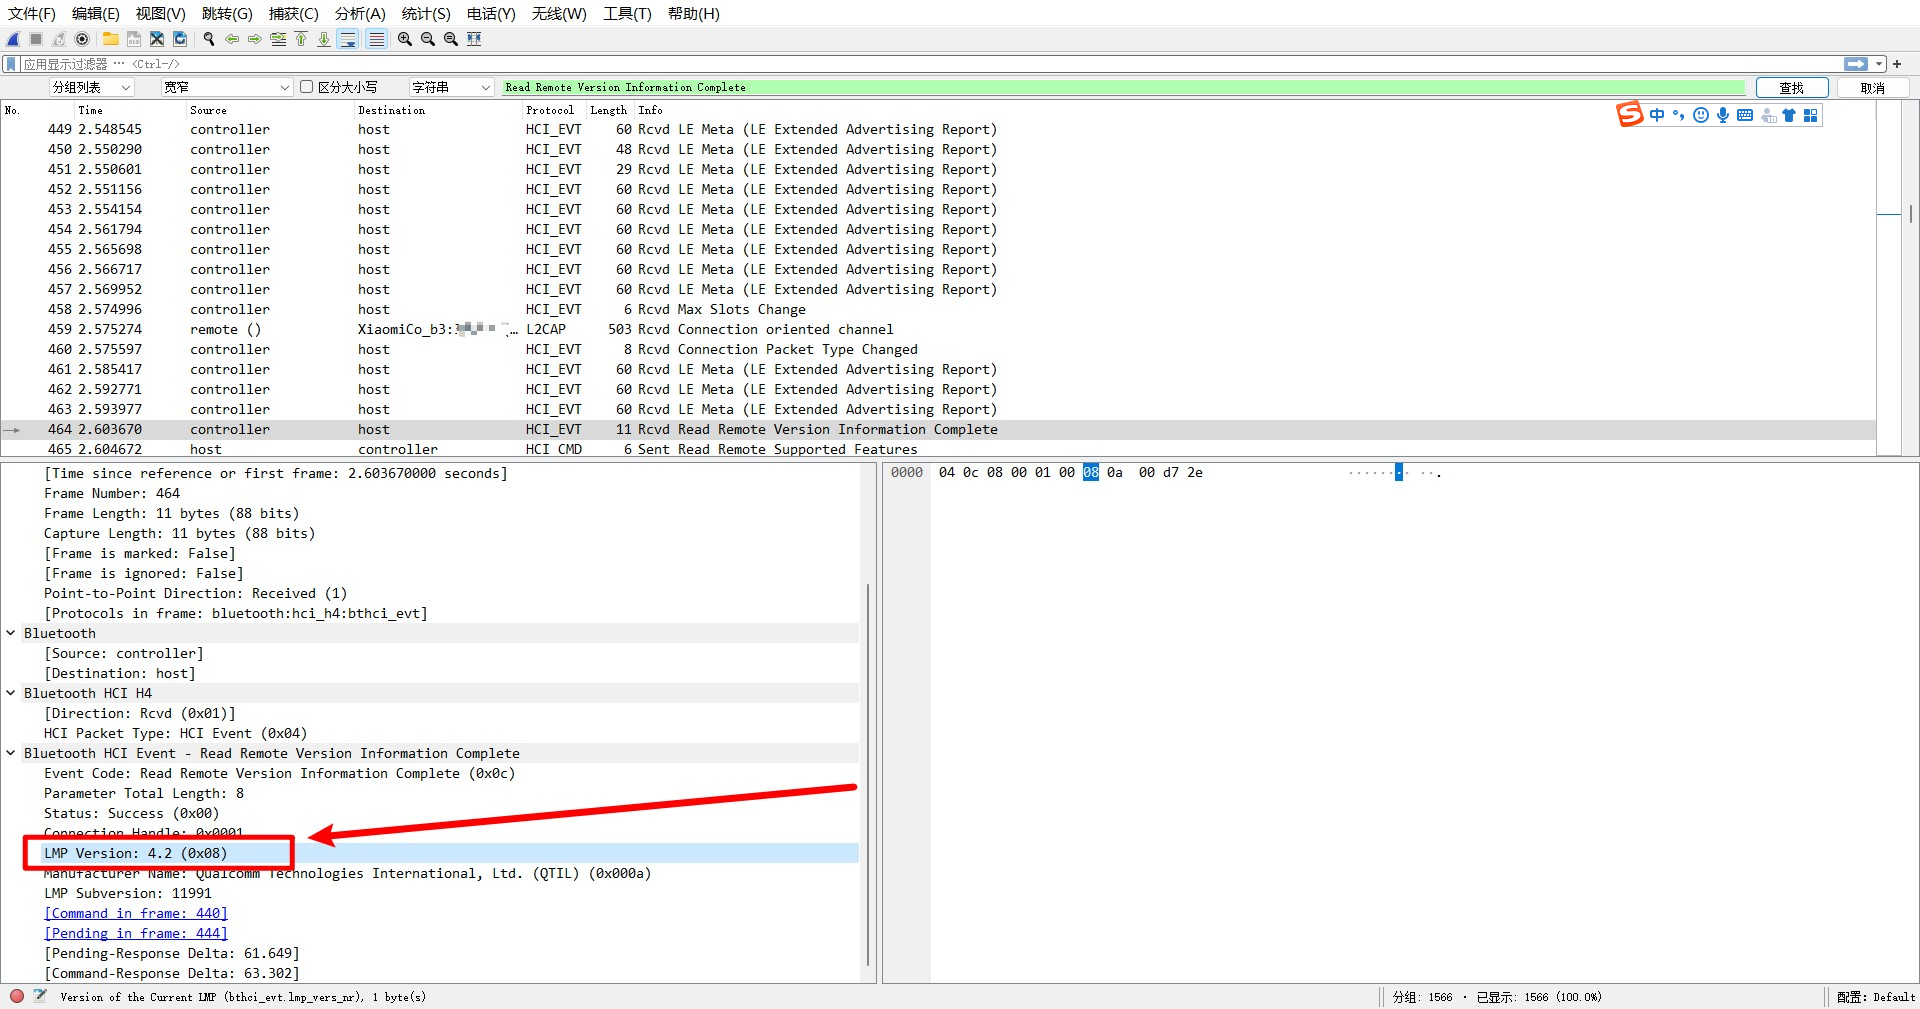Select packet 458 Max Slots Change row
1920x1009 pixels.
[938, 309]
